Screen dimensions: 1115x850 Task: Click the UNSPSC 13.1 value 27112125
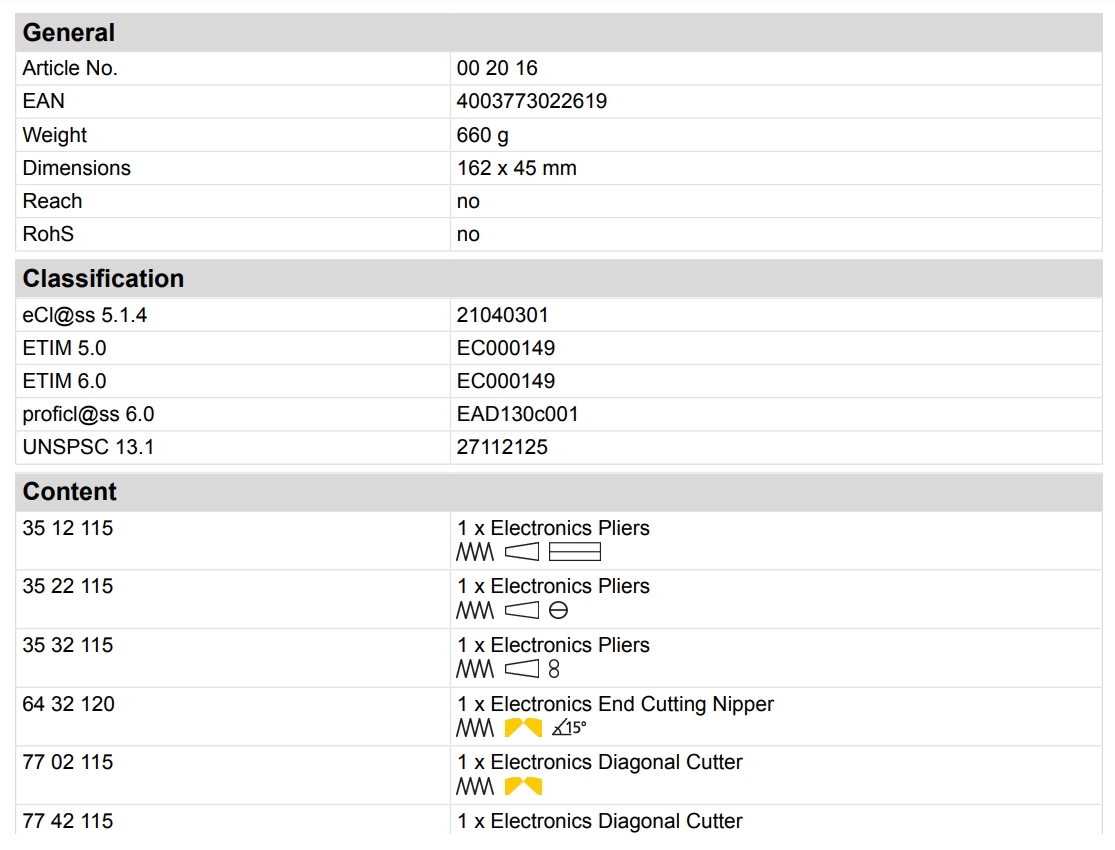point(502,447)
